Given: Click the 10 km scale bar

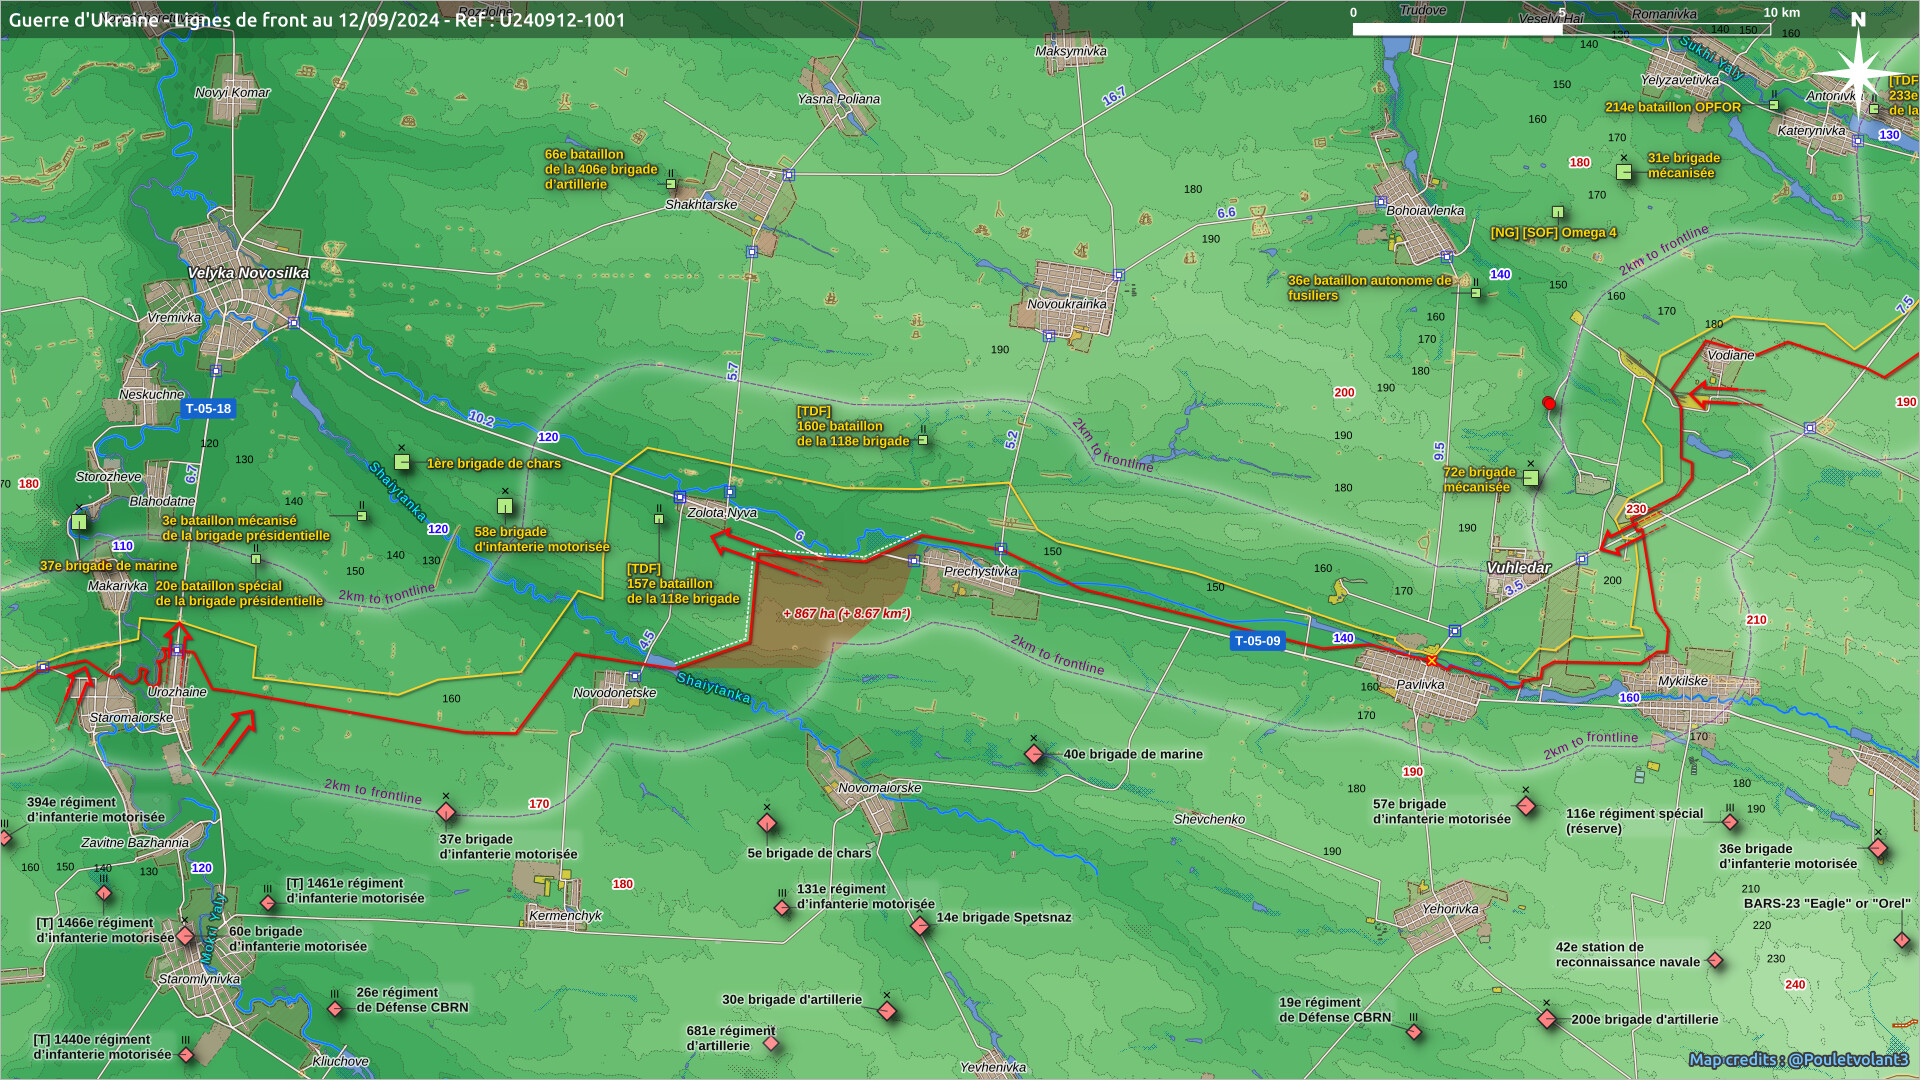Looking at the screenshot, I should click(1560, 29).
